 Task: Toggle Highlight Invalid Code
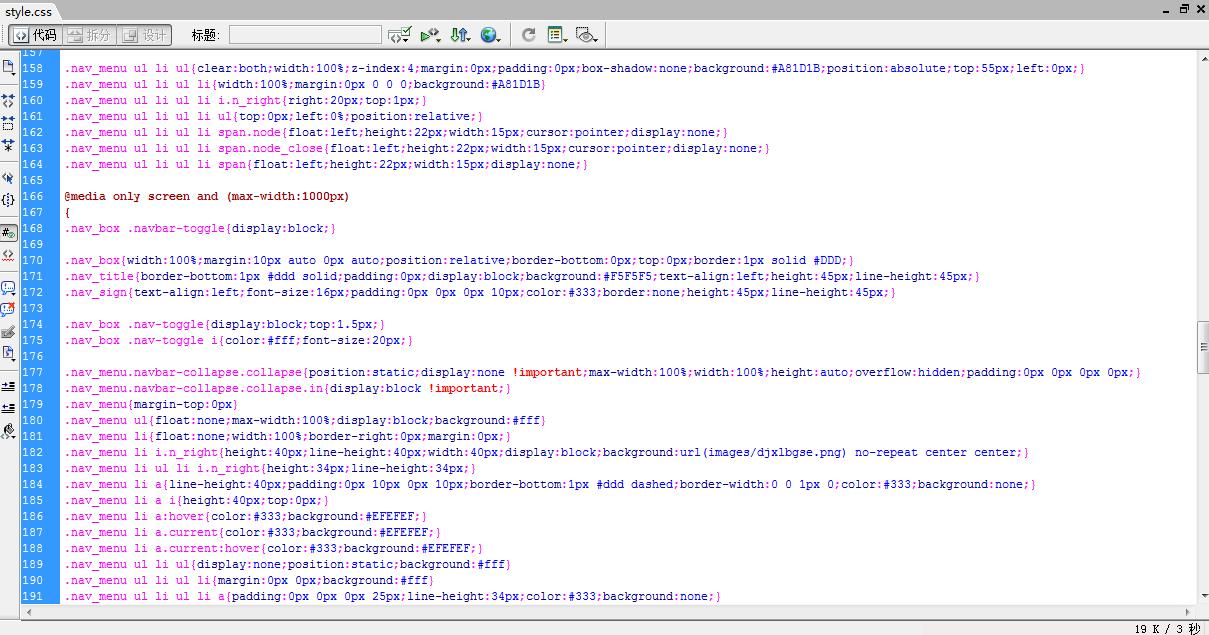8,255
